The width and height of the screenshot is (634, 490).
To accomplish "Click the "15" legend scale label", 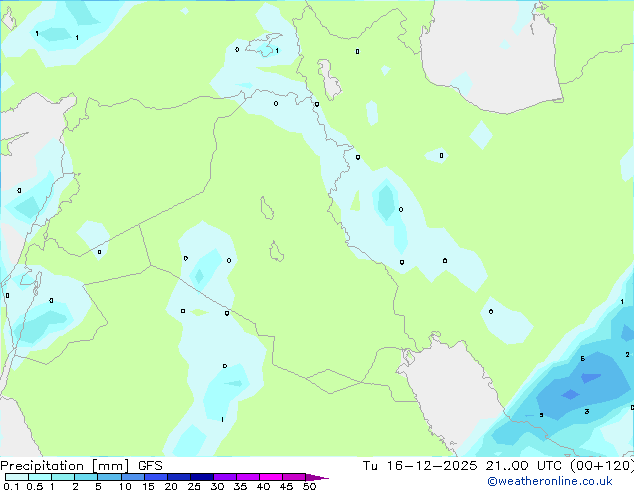I will 148,486.
